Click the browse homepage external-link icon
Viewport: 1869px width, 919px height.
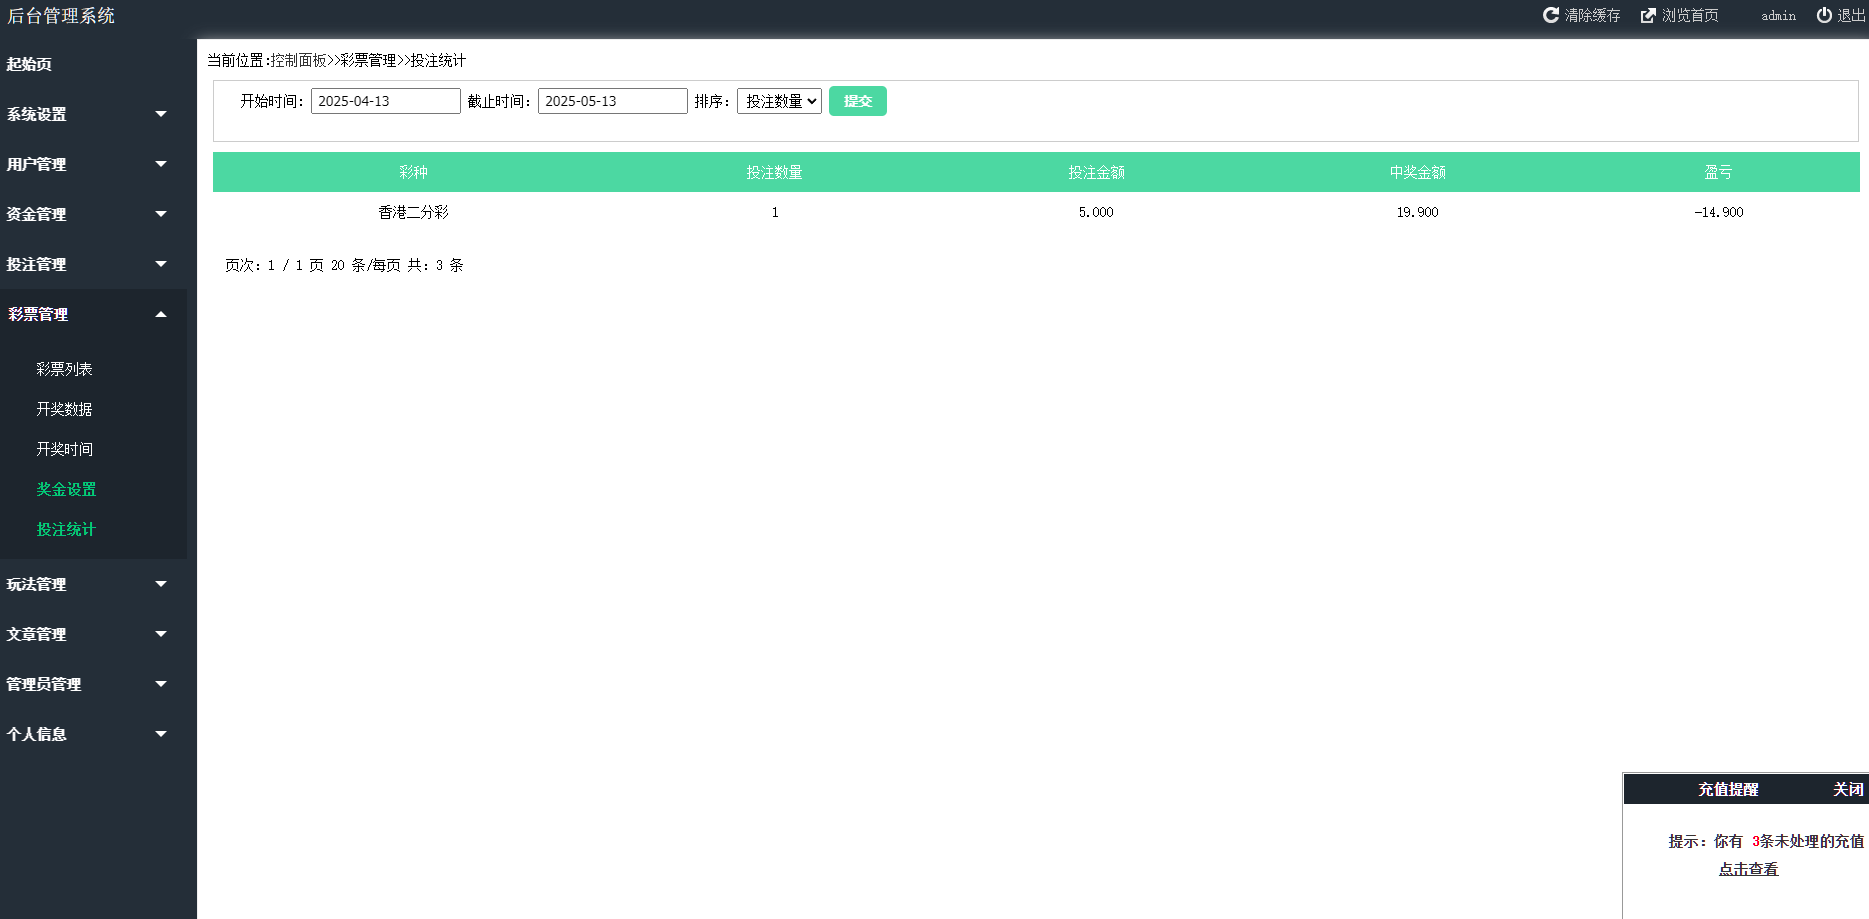click(1648, 15)
